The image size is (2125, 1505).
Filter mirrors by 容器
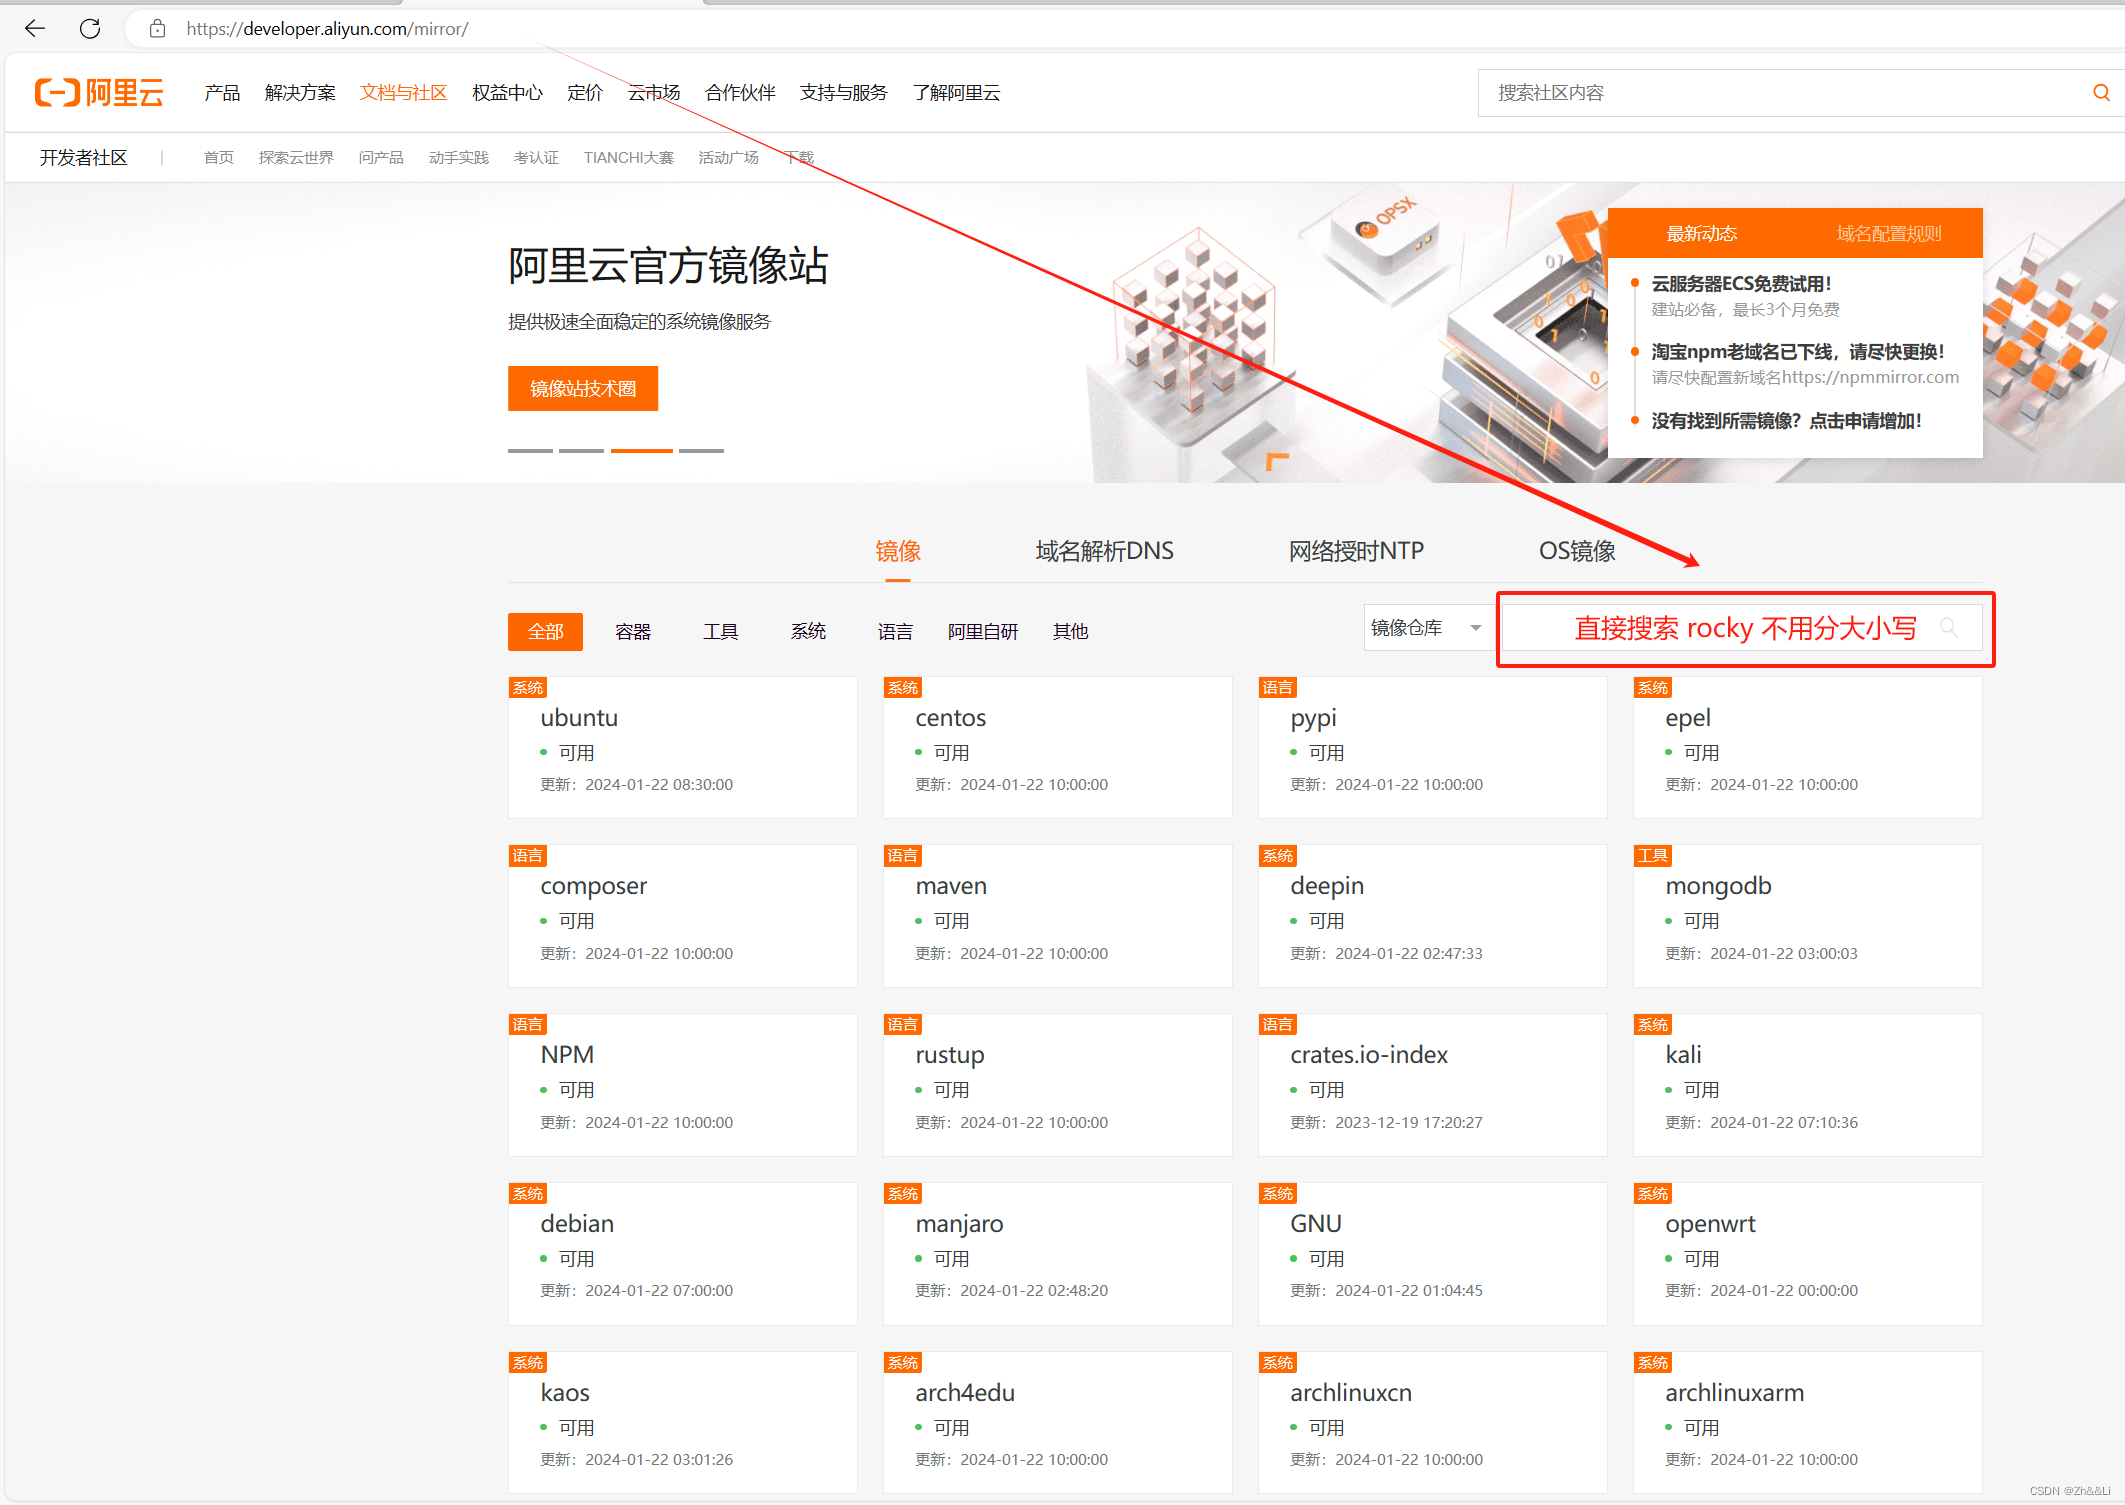pos(633,632)
